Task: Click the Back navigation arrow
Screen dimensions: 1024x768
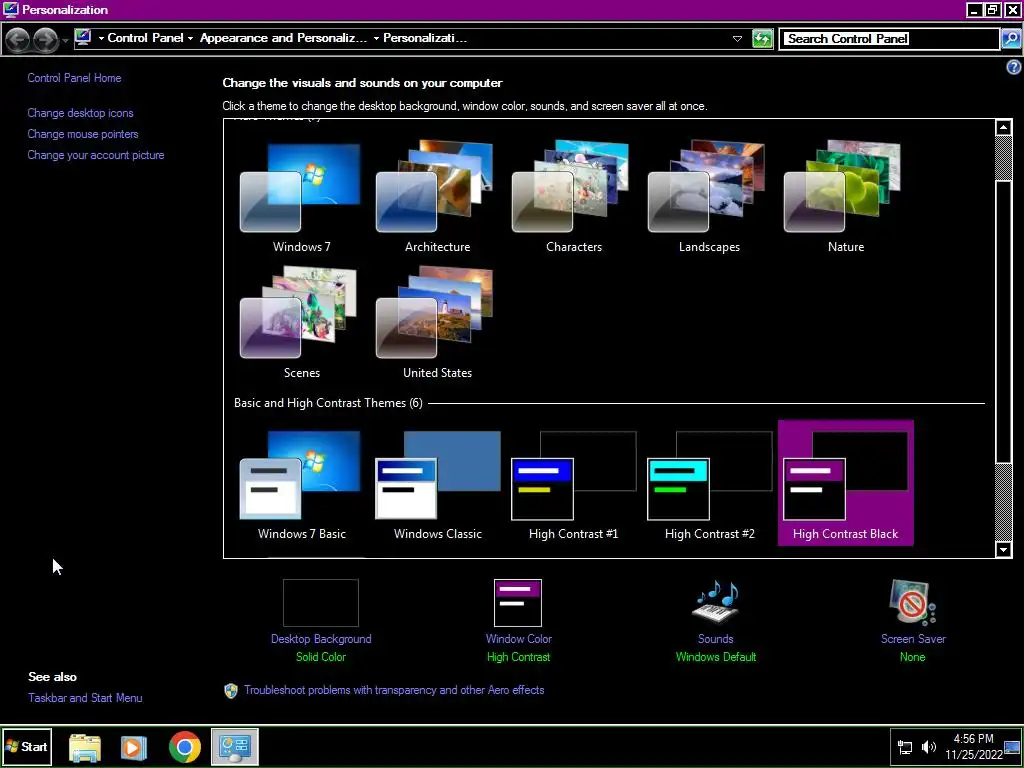Action: coord(18,40)
